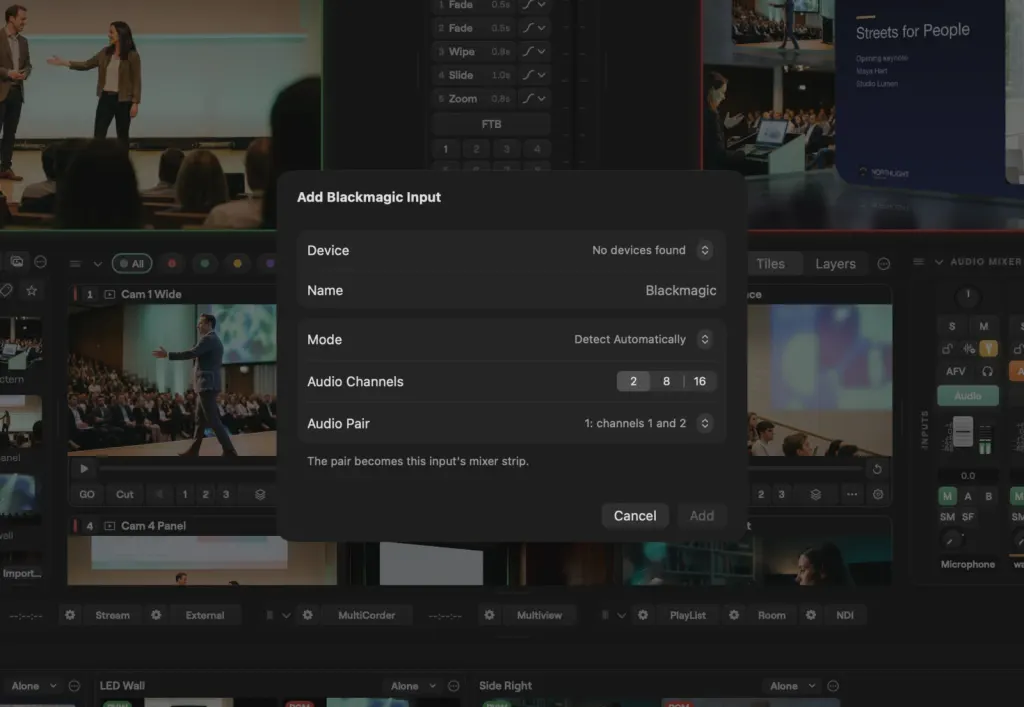Click the Add button in the dialog

tap(702, 516)
